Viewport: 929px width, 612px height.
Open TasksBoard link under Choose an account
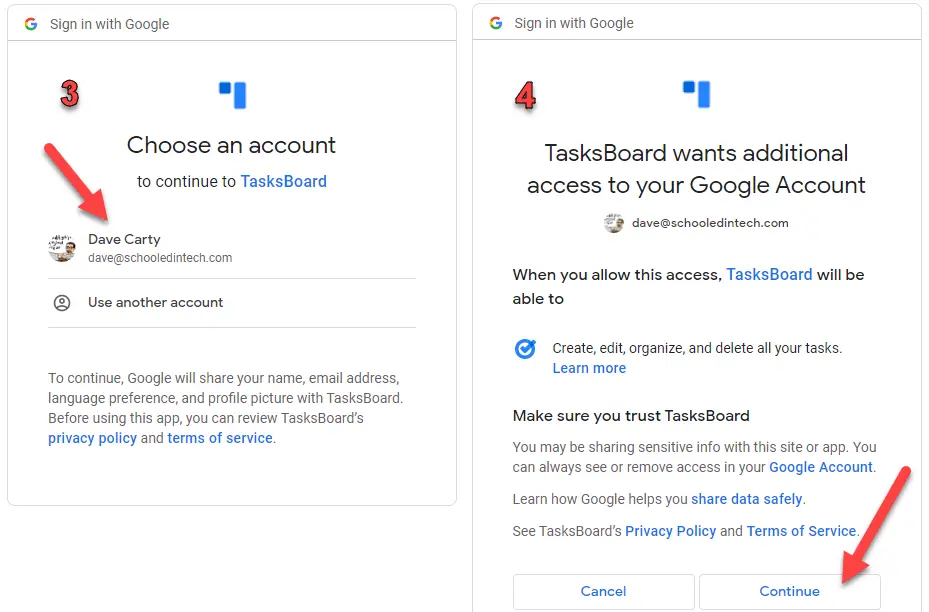(x=283, y=181)
